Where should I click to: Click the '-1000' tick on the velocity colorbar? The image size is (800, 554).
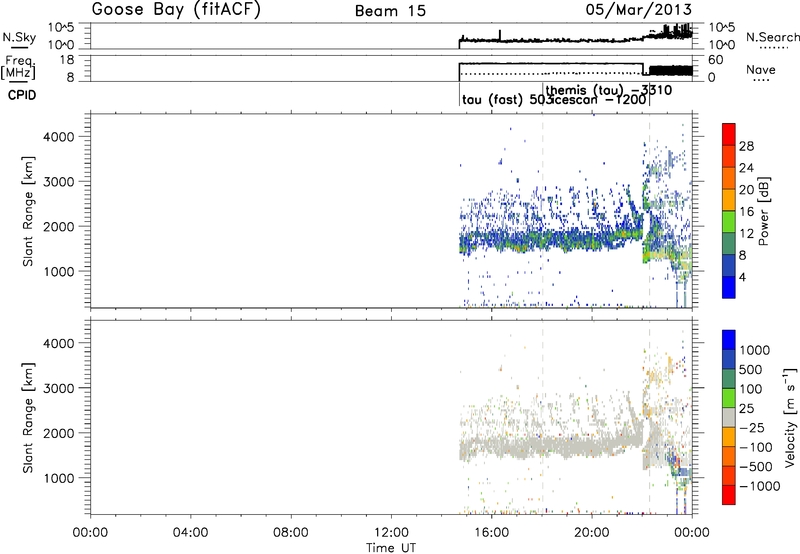(759, 486)
